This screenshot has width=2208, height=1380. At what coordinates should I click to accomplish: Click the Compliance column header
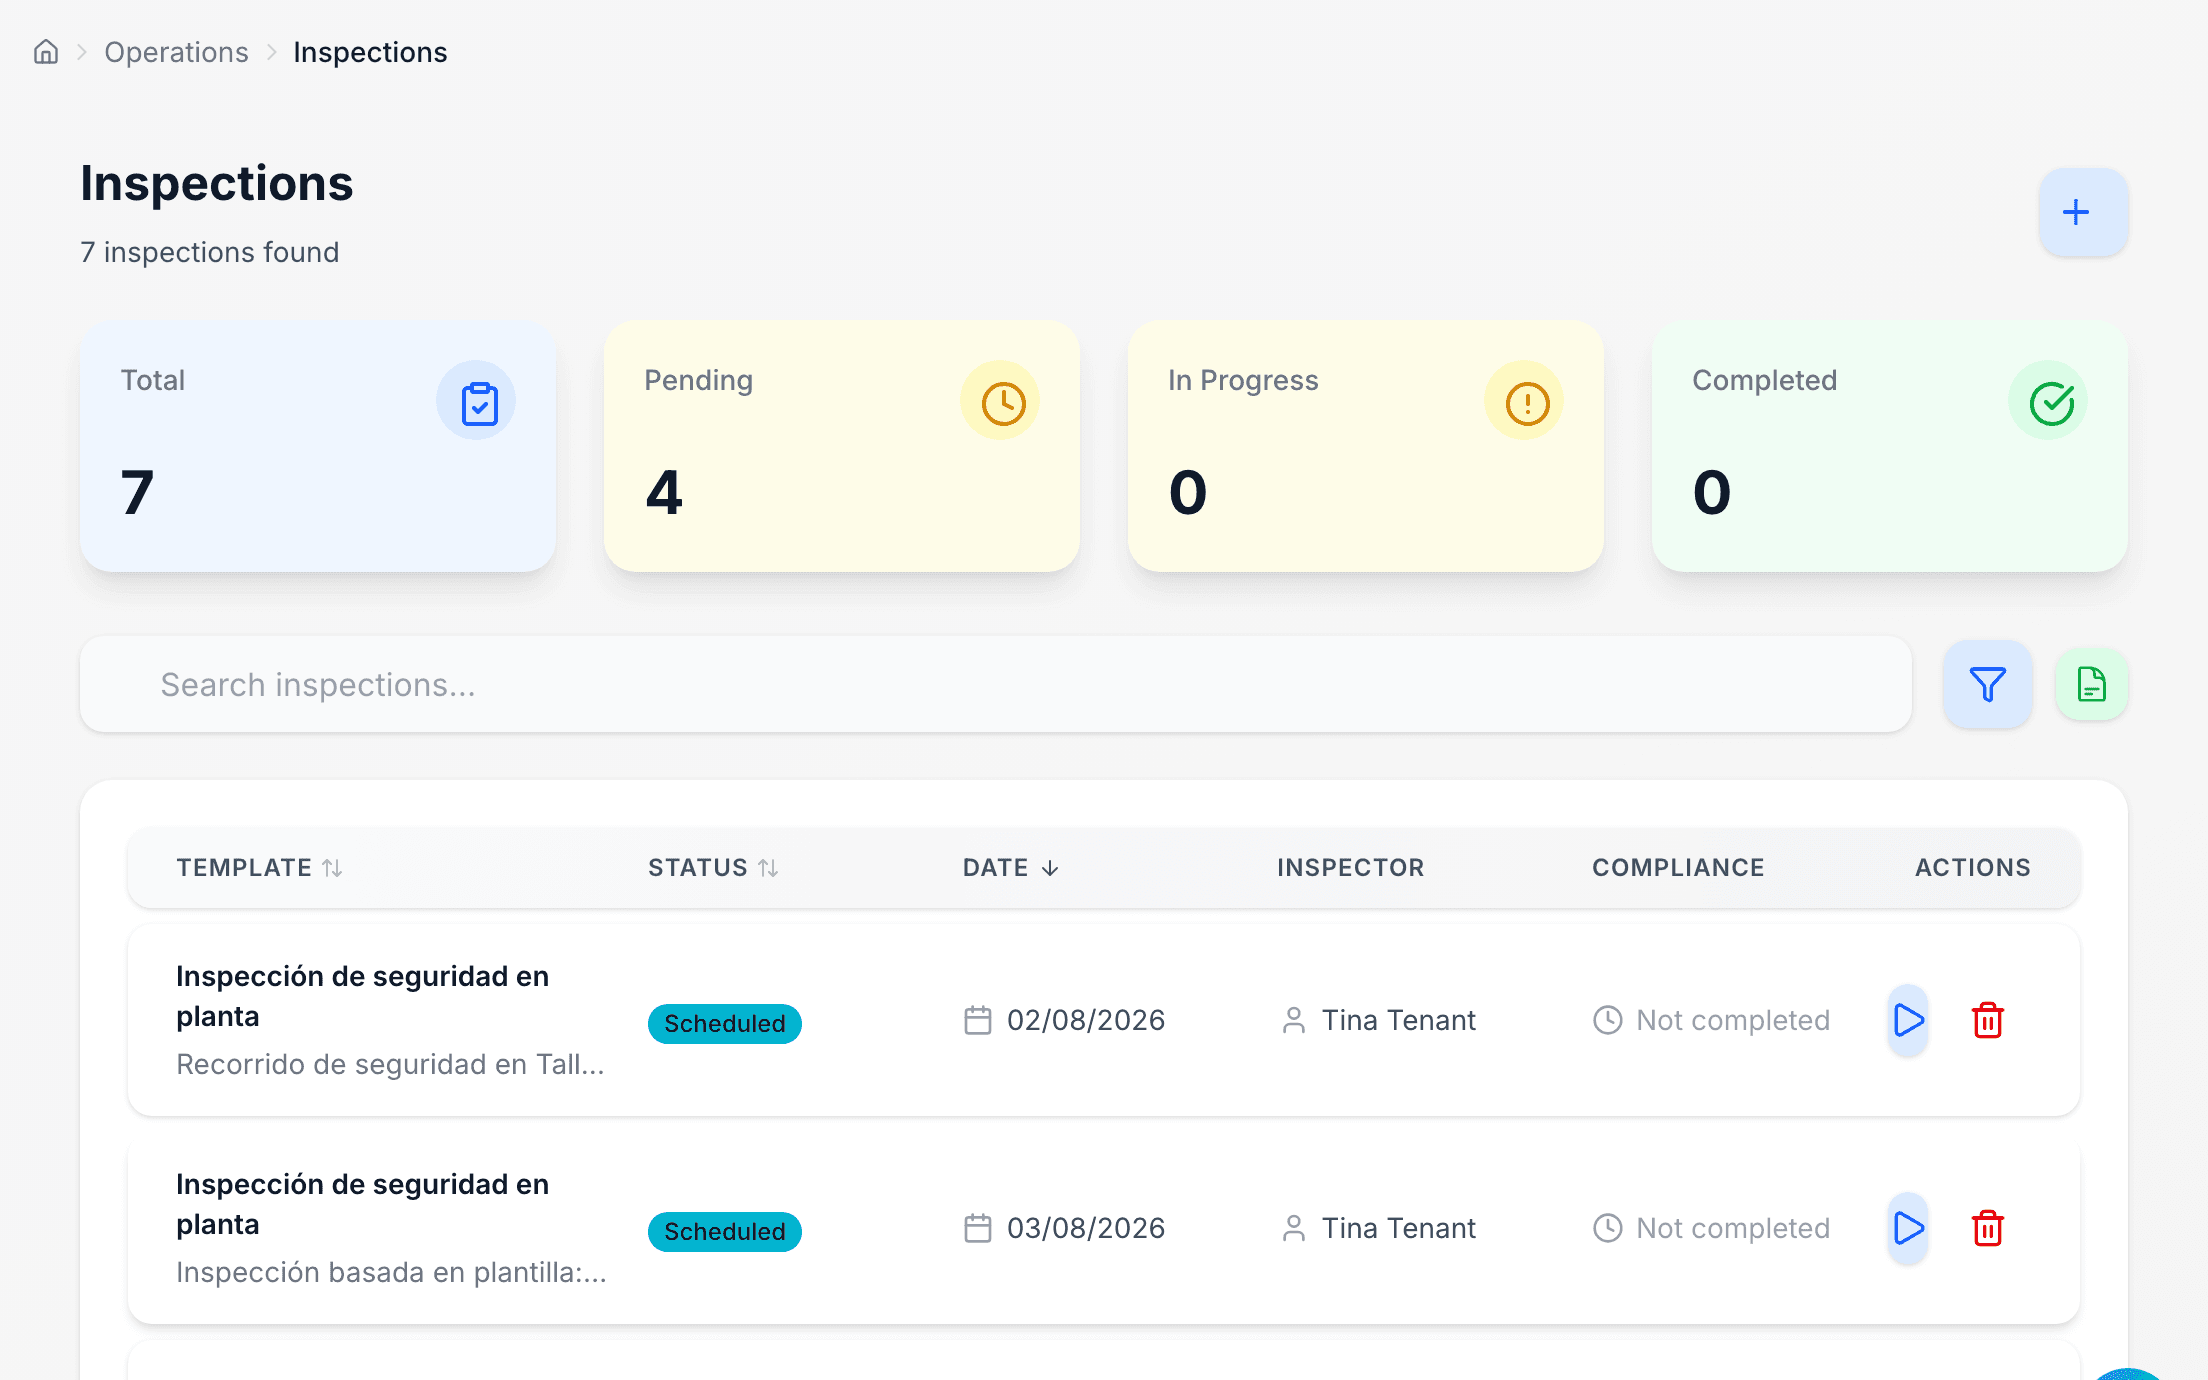click(1678, 868)
